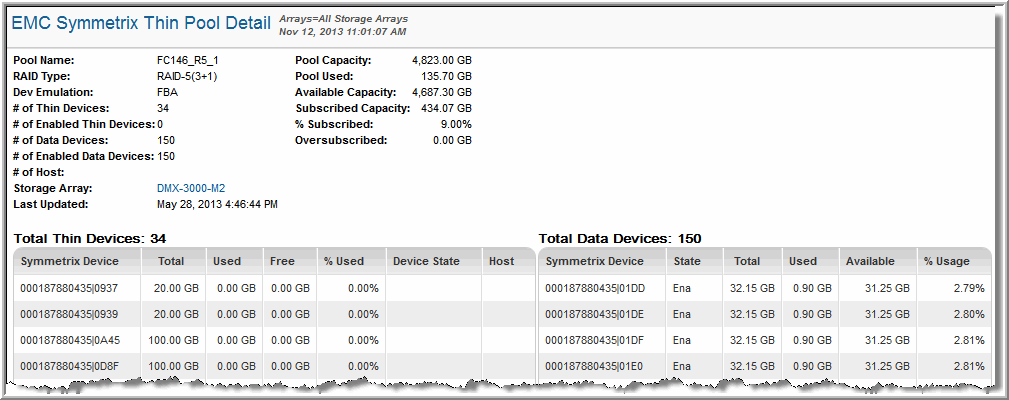The width and height of the screenshot is (1009, 400).
Task: Click data device 000187880435|01DE
Action: tap(594, 315)
